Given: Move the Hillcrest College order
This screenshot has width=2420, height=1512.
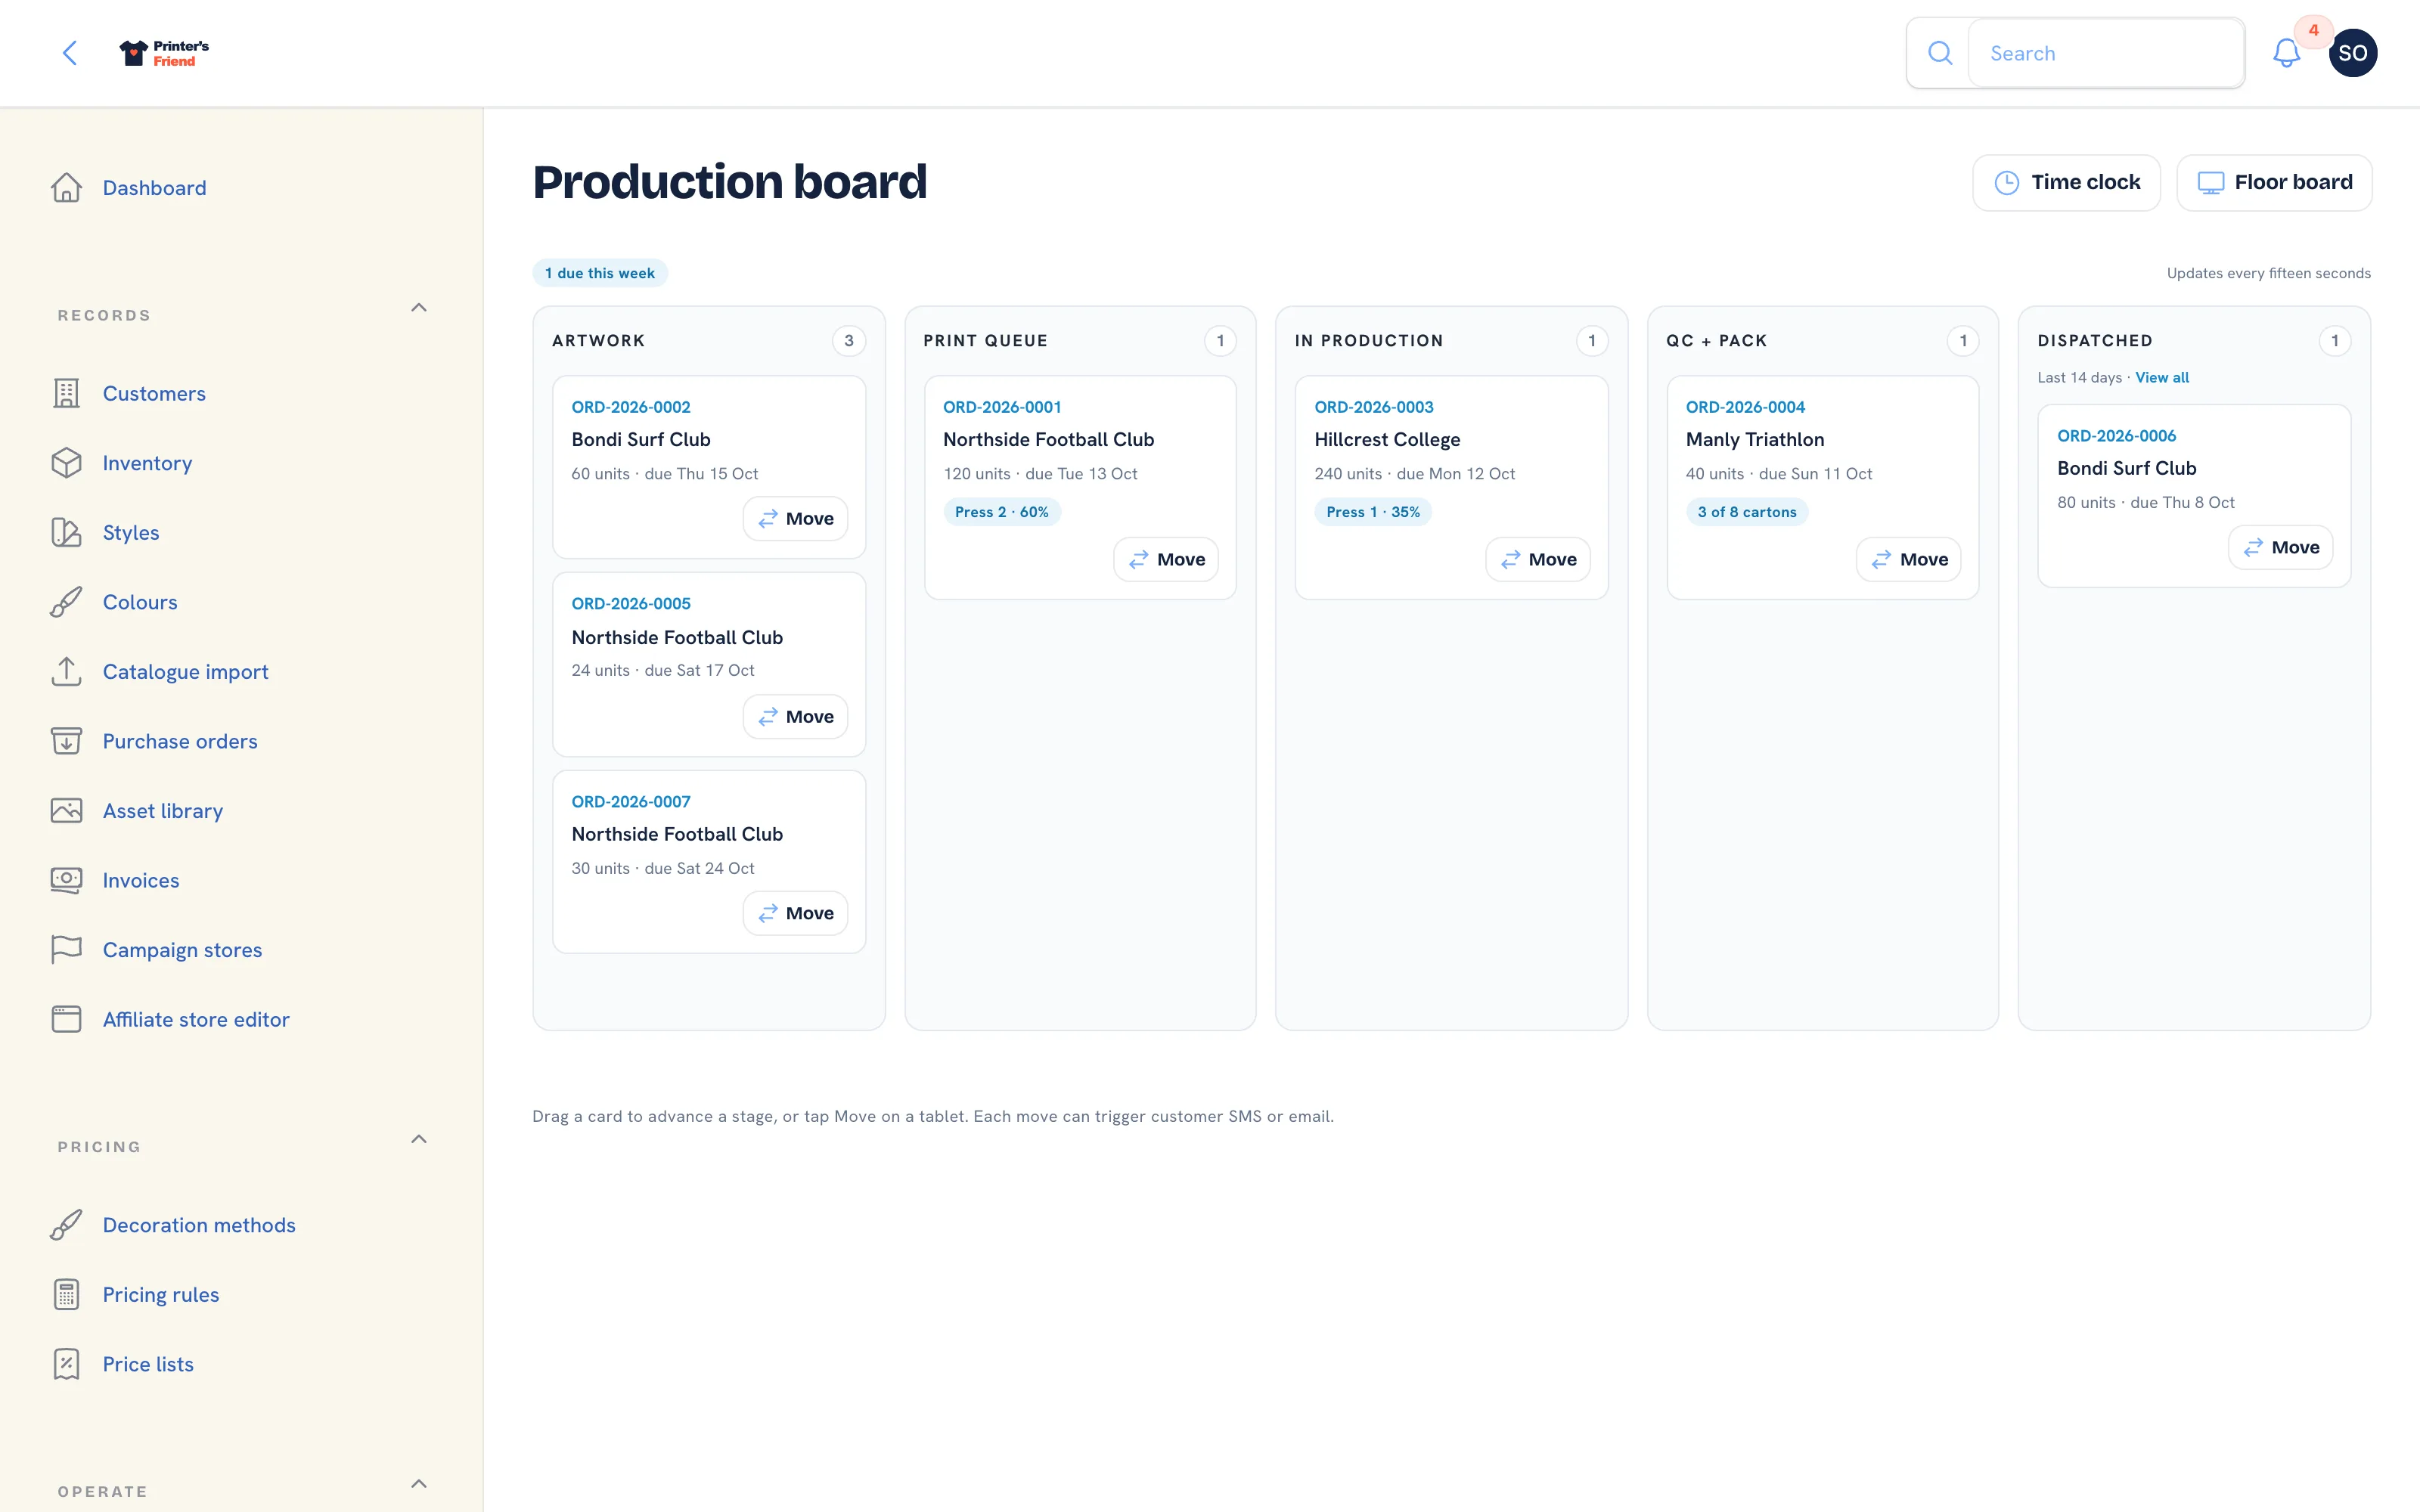Looking at the screenshot, I should tap(1538, 559).
